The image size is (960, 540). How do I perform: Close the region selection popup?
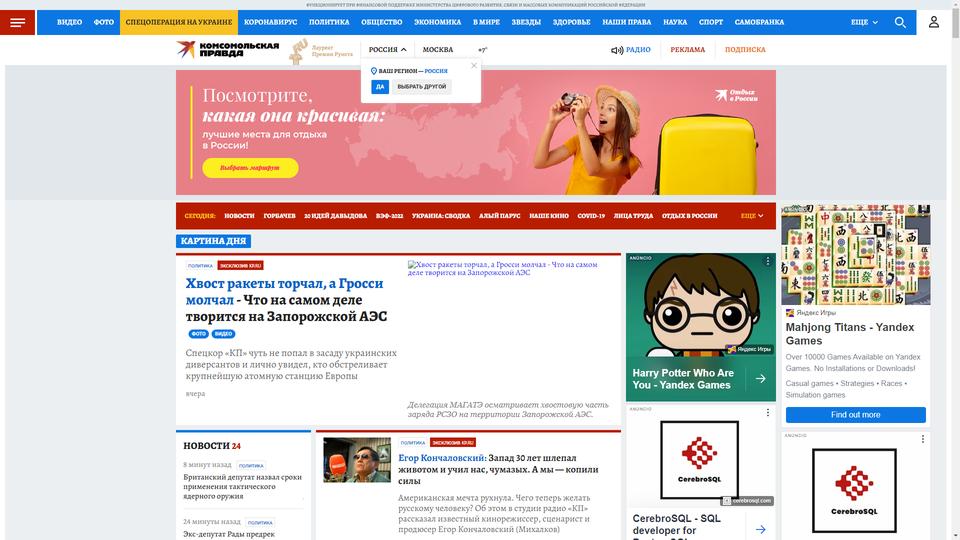[474, 66]
